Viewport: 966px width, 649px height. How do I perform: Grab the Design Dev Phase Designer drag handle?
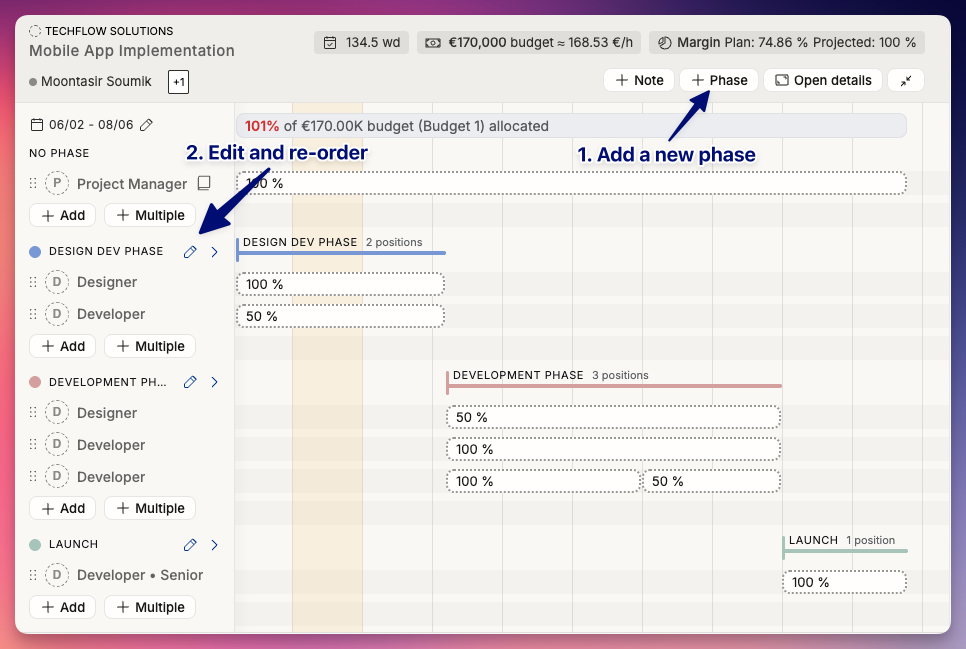33,282
